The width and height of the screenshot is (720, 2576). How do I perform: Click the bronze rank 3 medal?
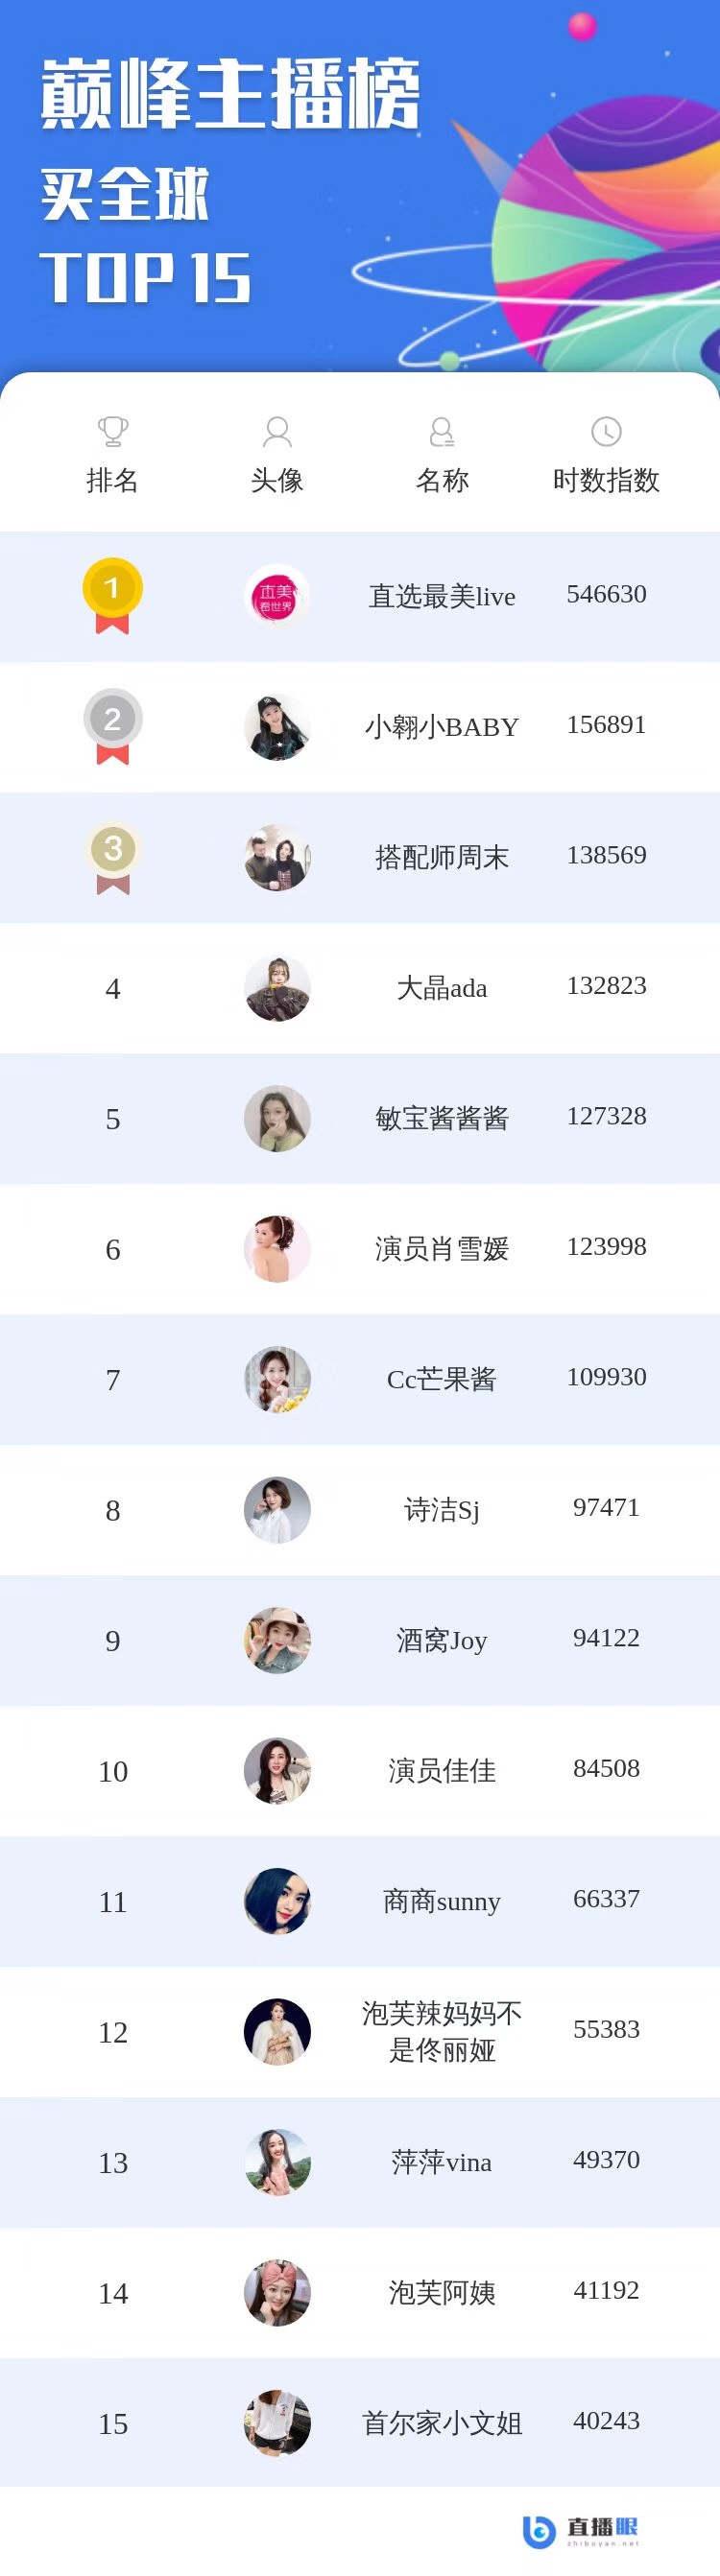click(112, 857)
